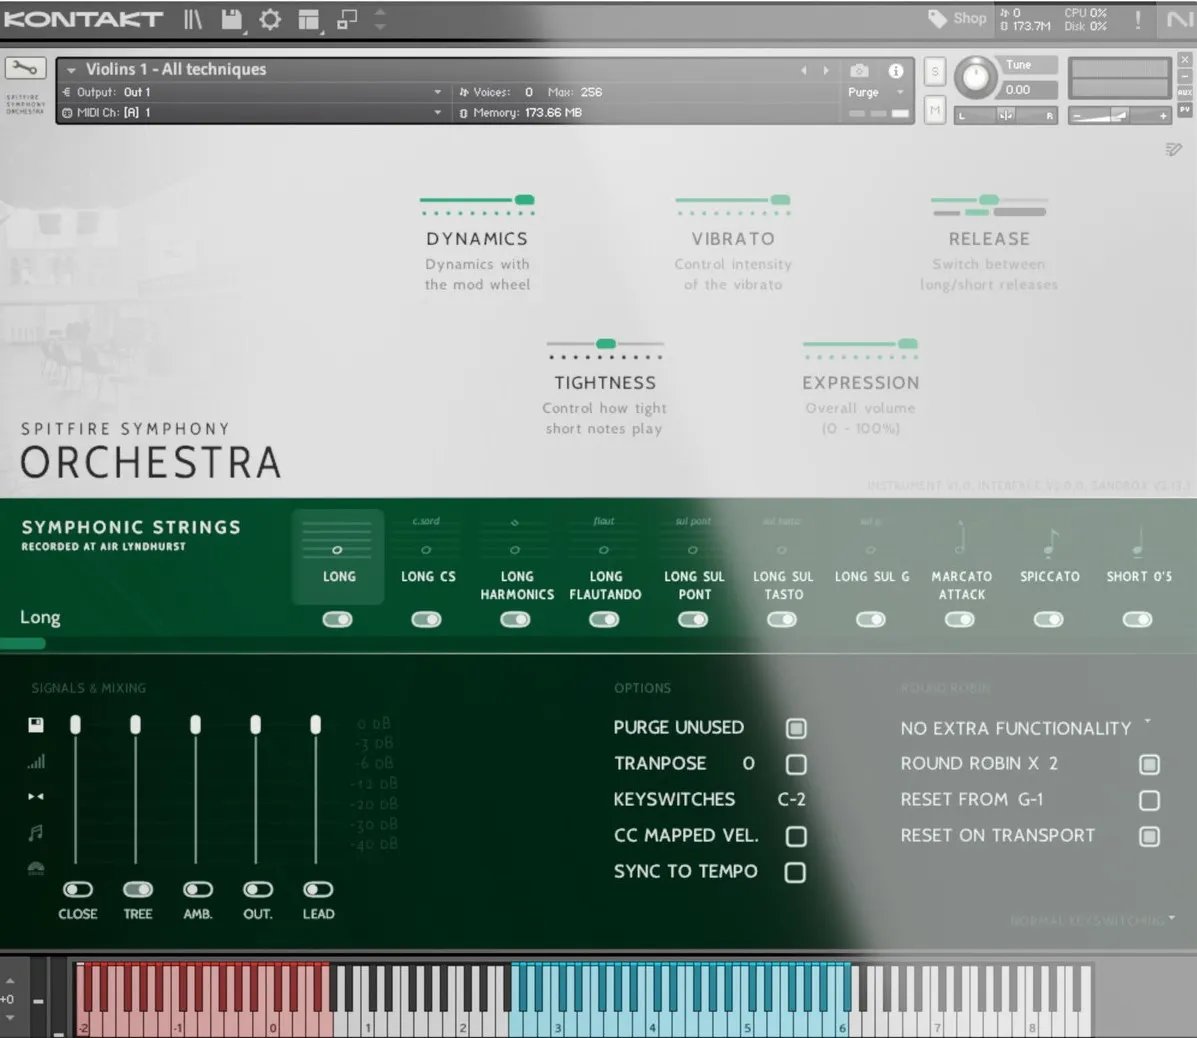Click the minimize view icon in header
The image size is (1197, 1038).
pos(347,19)
